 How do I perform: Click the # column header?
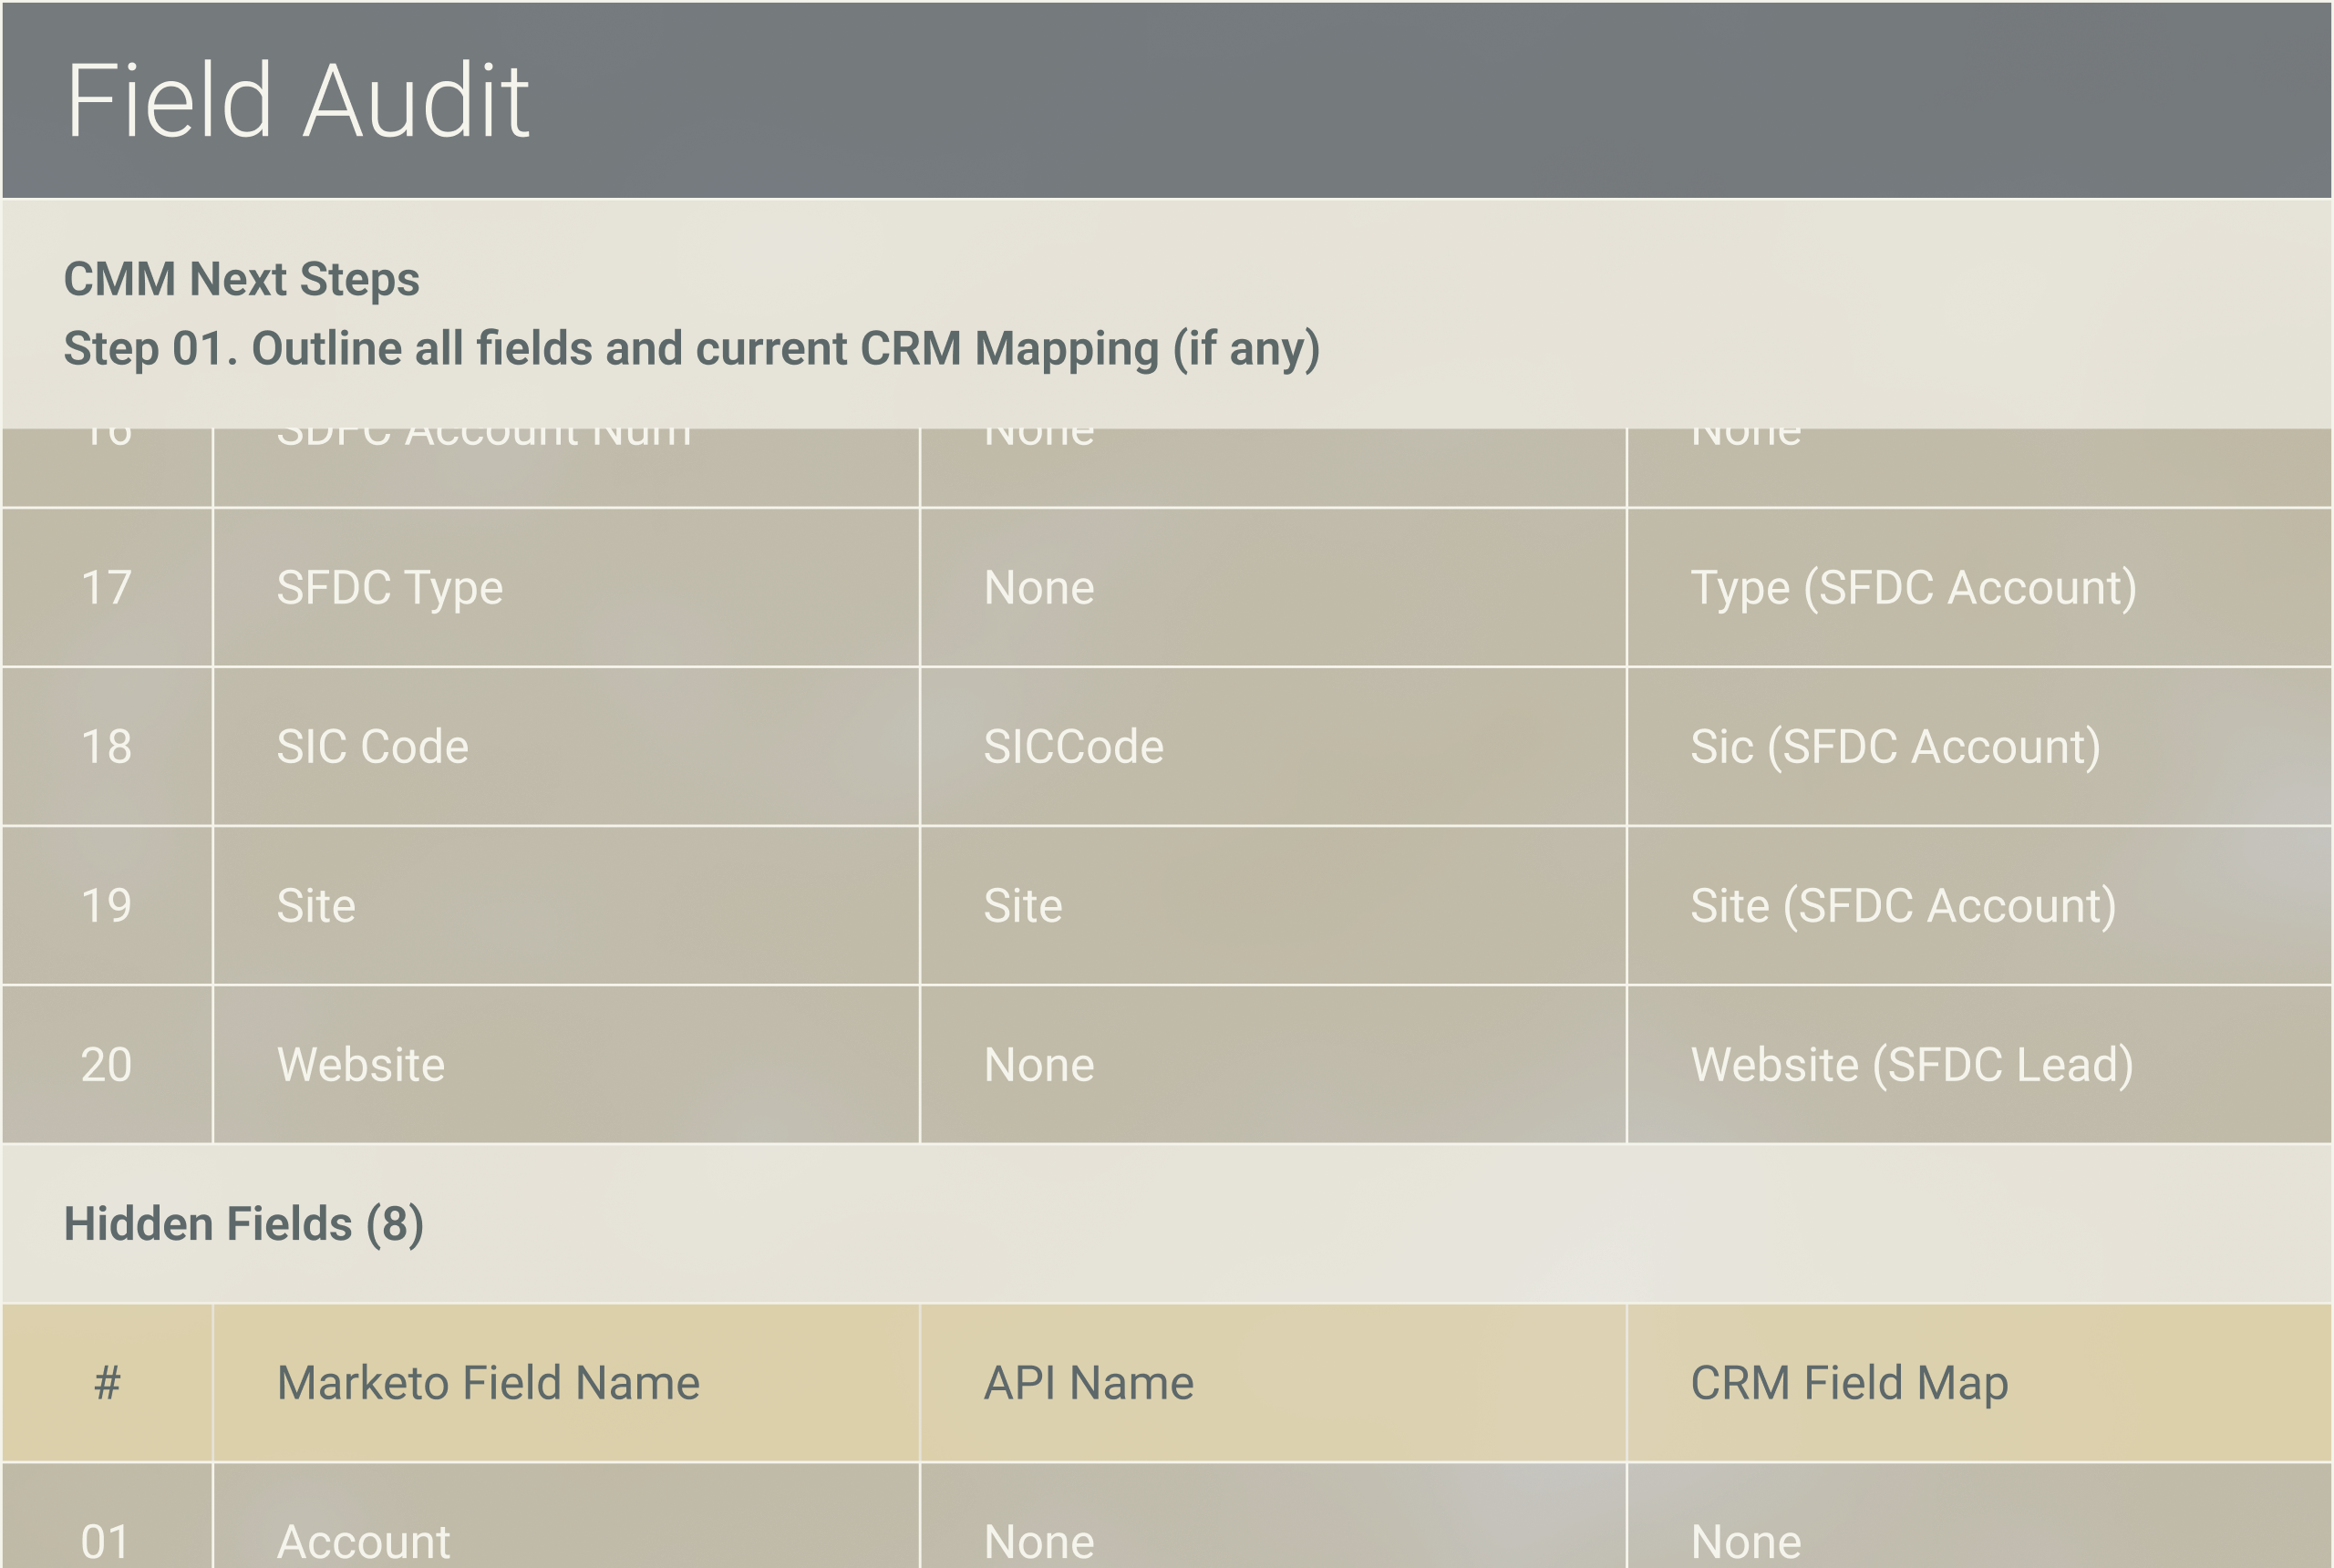tap(106, 1383)
